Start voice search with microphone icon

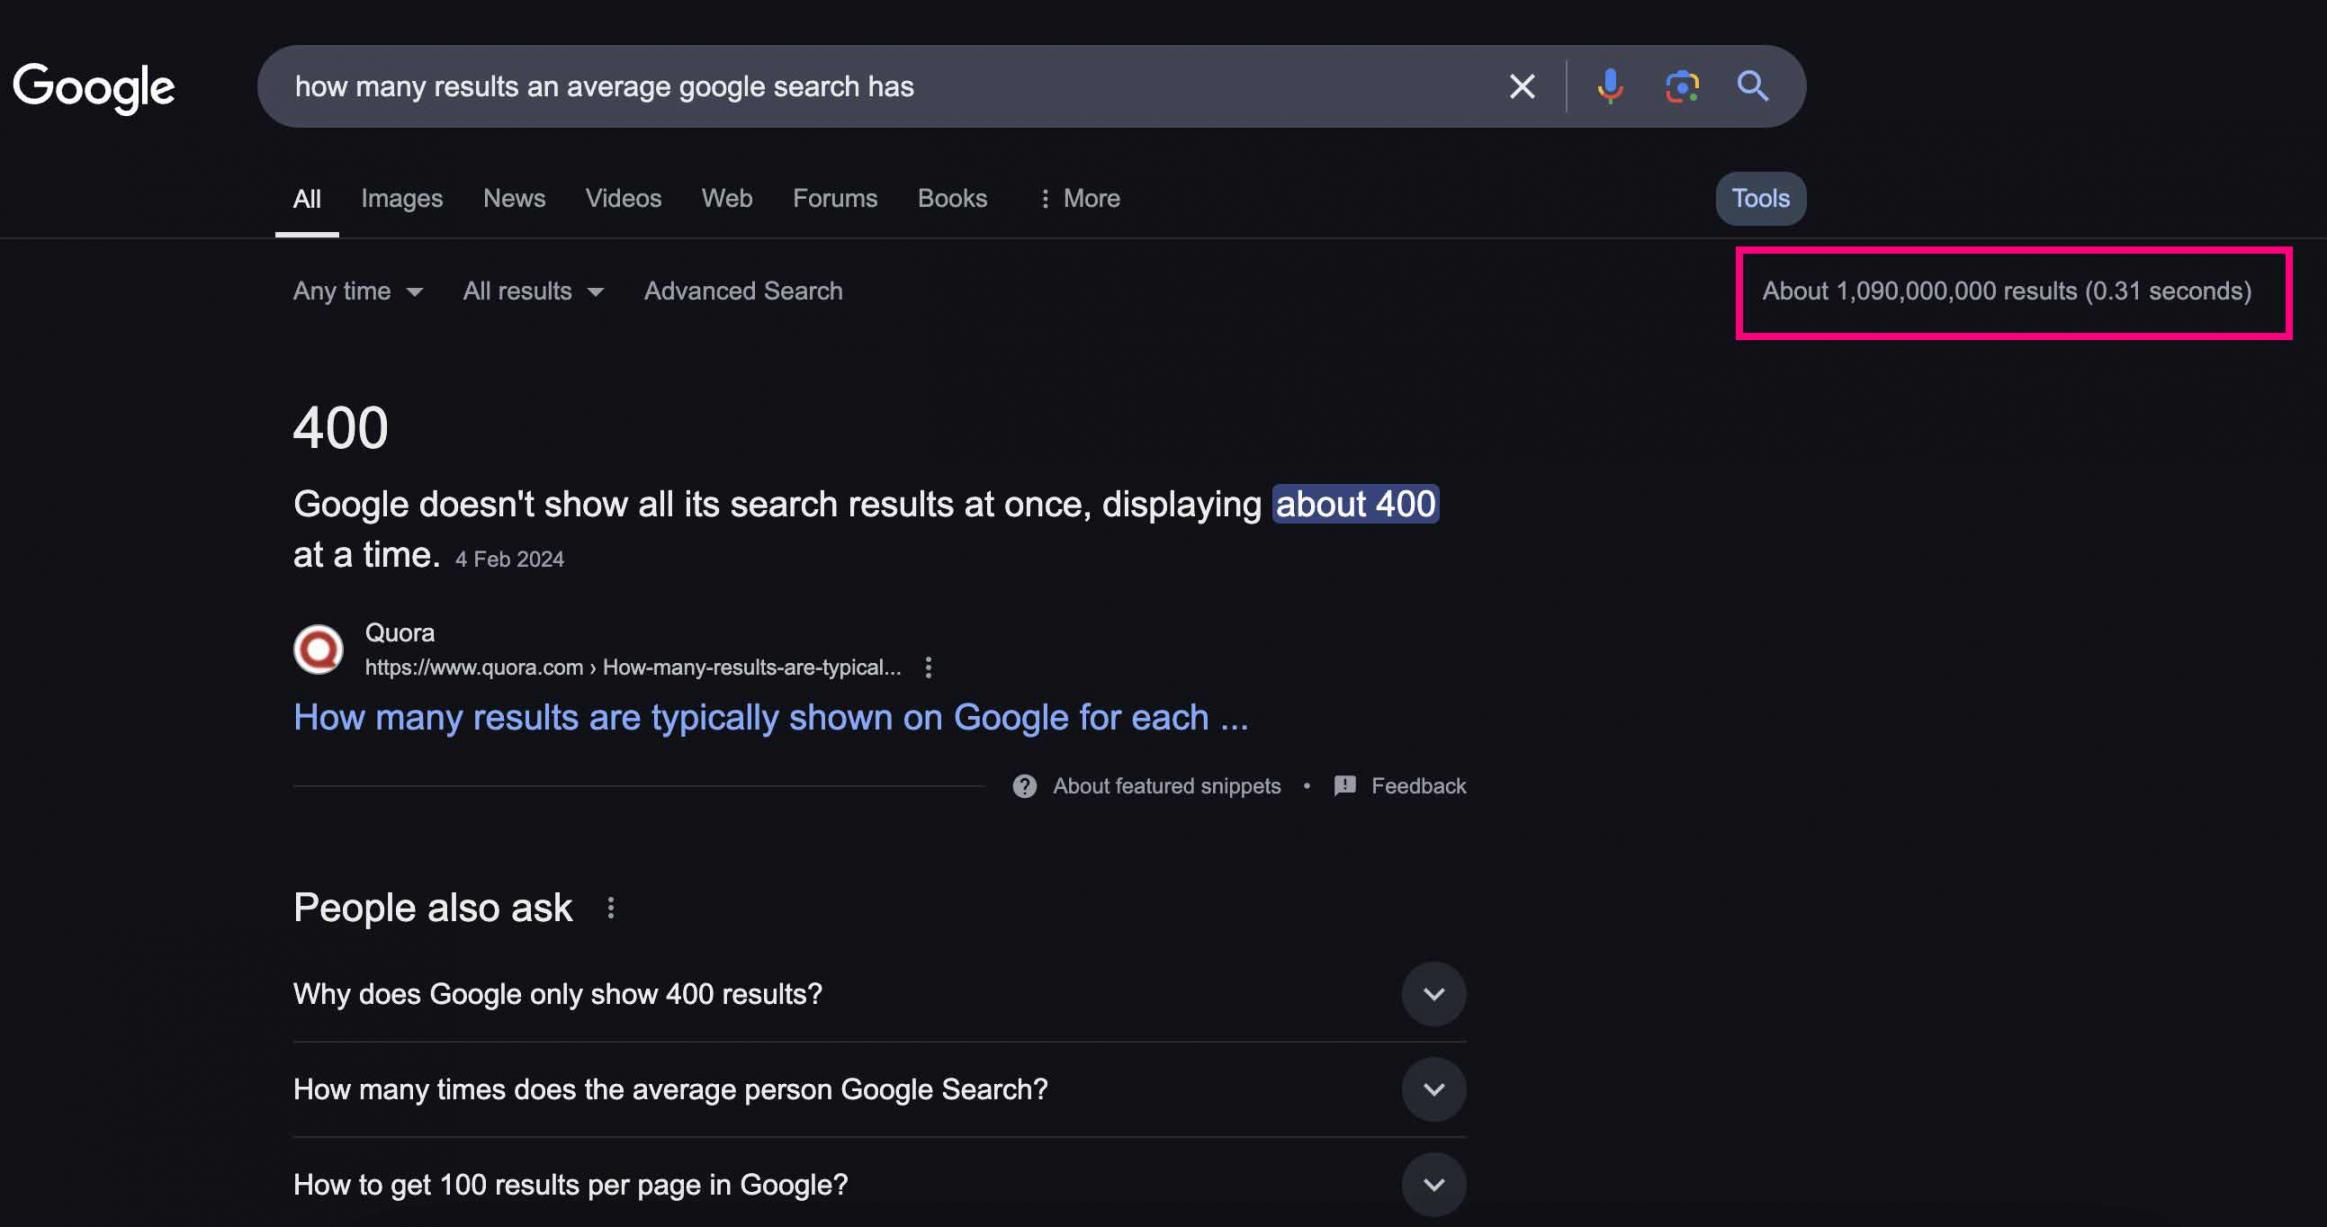pyautogui.click(x=1609, y=86)
